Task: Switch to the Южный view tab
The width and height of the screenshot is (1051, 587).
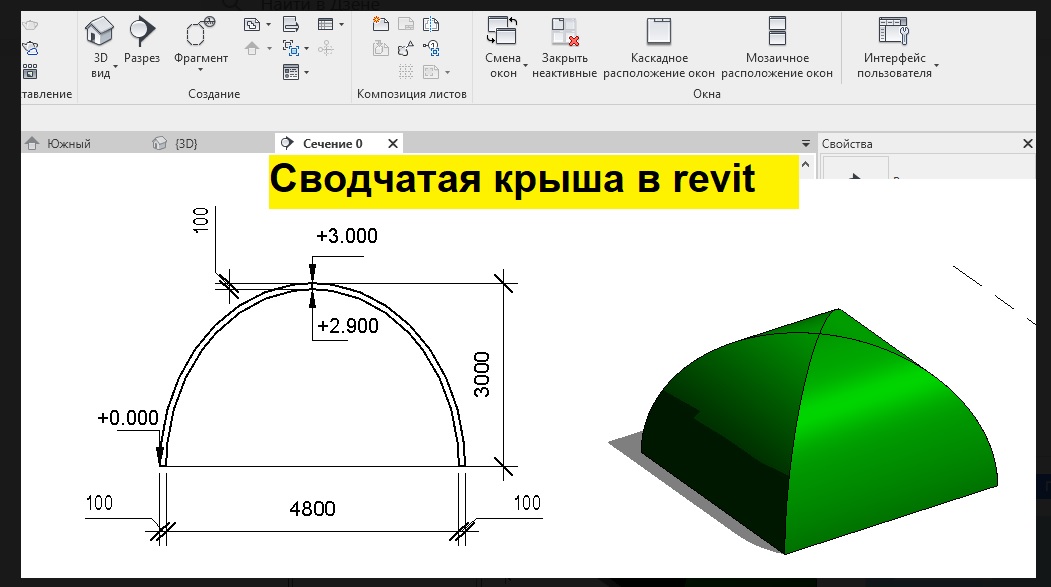Action: (68, 144)
